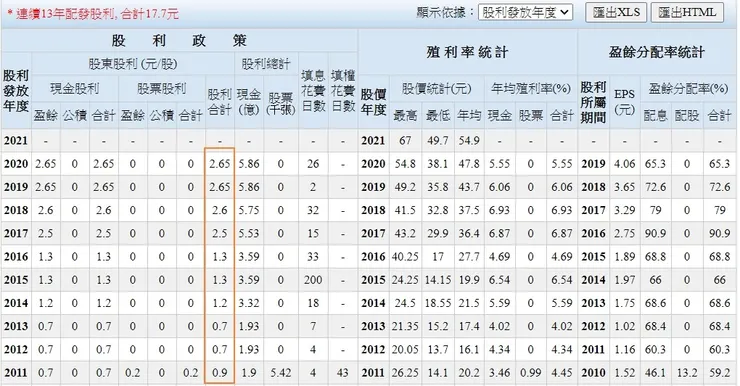Click the 5.75 cash total for 2018

tap(249, 210)
